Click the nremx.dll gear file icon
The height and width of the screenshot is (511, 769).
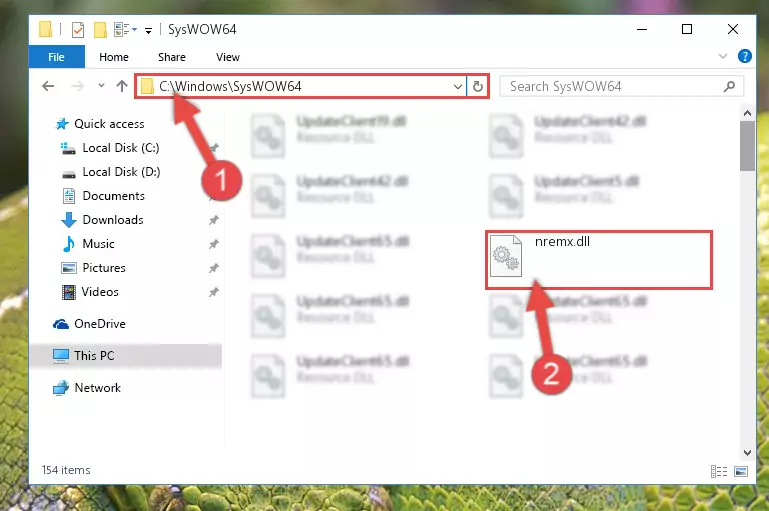point(506,256)
